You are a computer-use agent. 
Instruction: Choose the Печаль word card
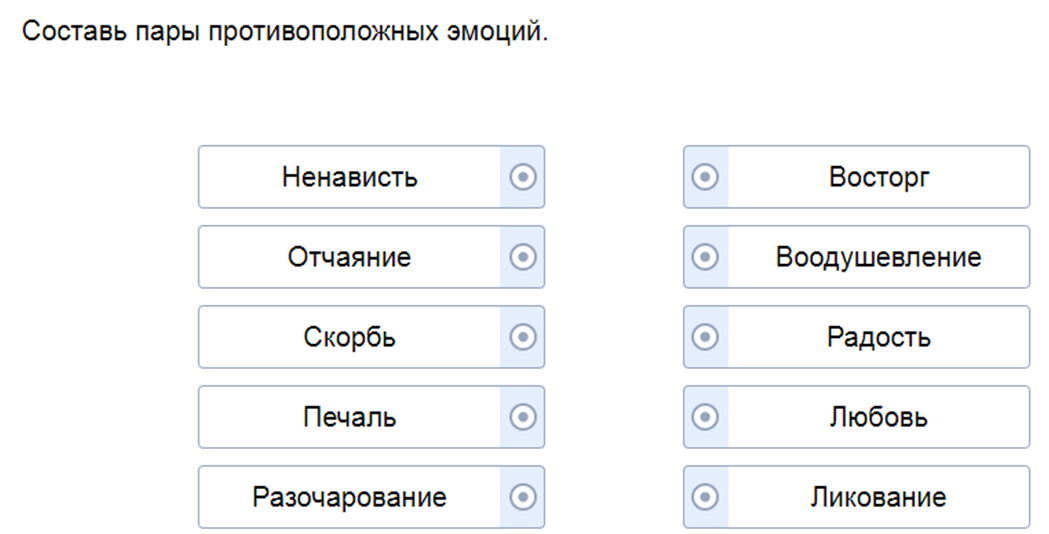[350, 417]
